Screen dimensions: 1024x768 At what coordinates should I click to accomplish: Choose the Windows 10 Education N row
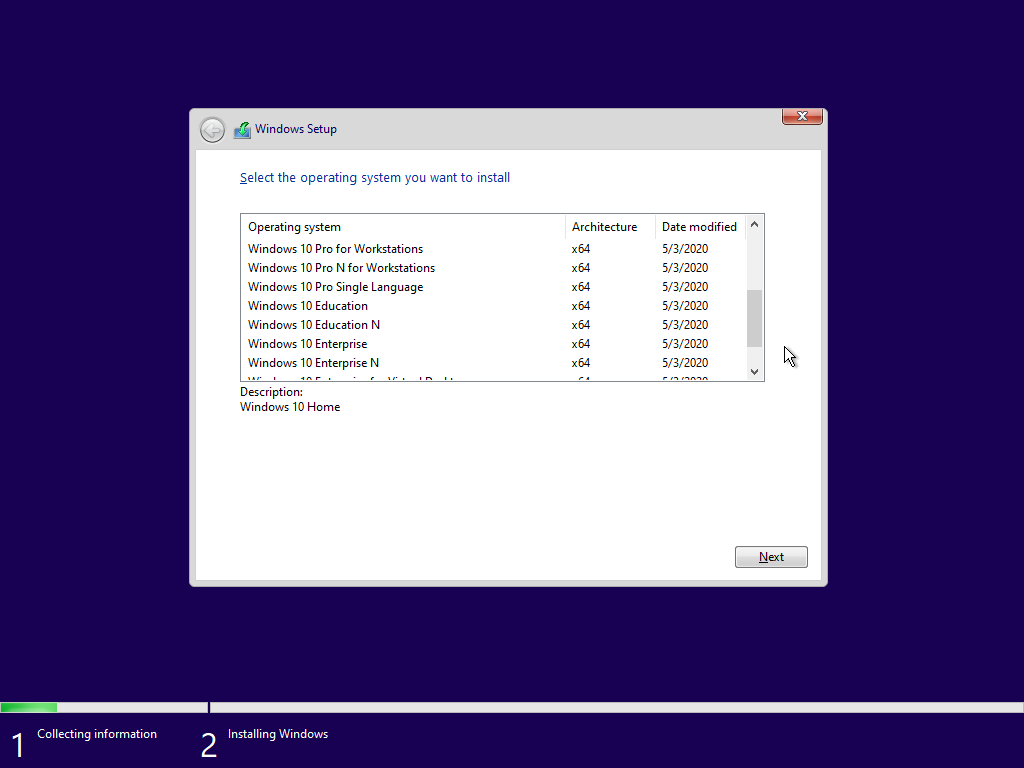(x=493, y=325)
